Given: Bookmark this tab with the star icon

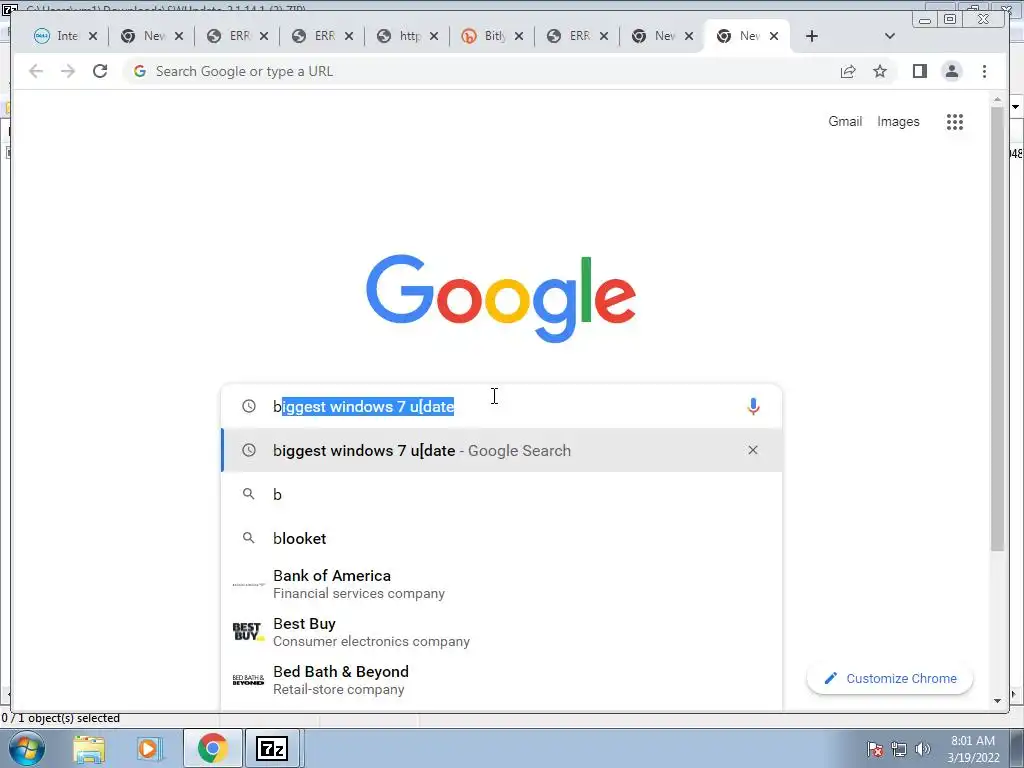Looking at the screenshot, I should pos(880,71).
